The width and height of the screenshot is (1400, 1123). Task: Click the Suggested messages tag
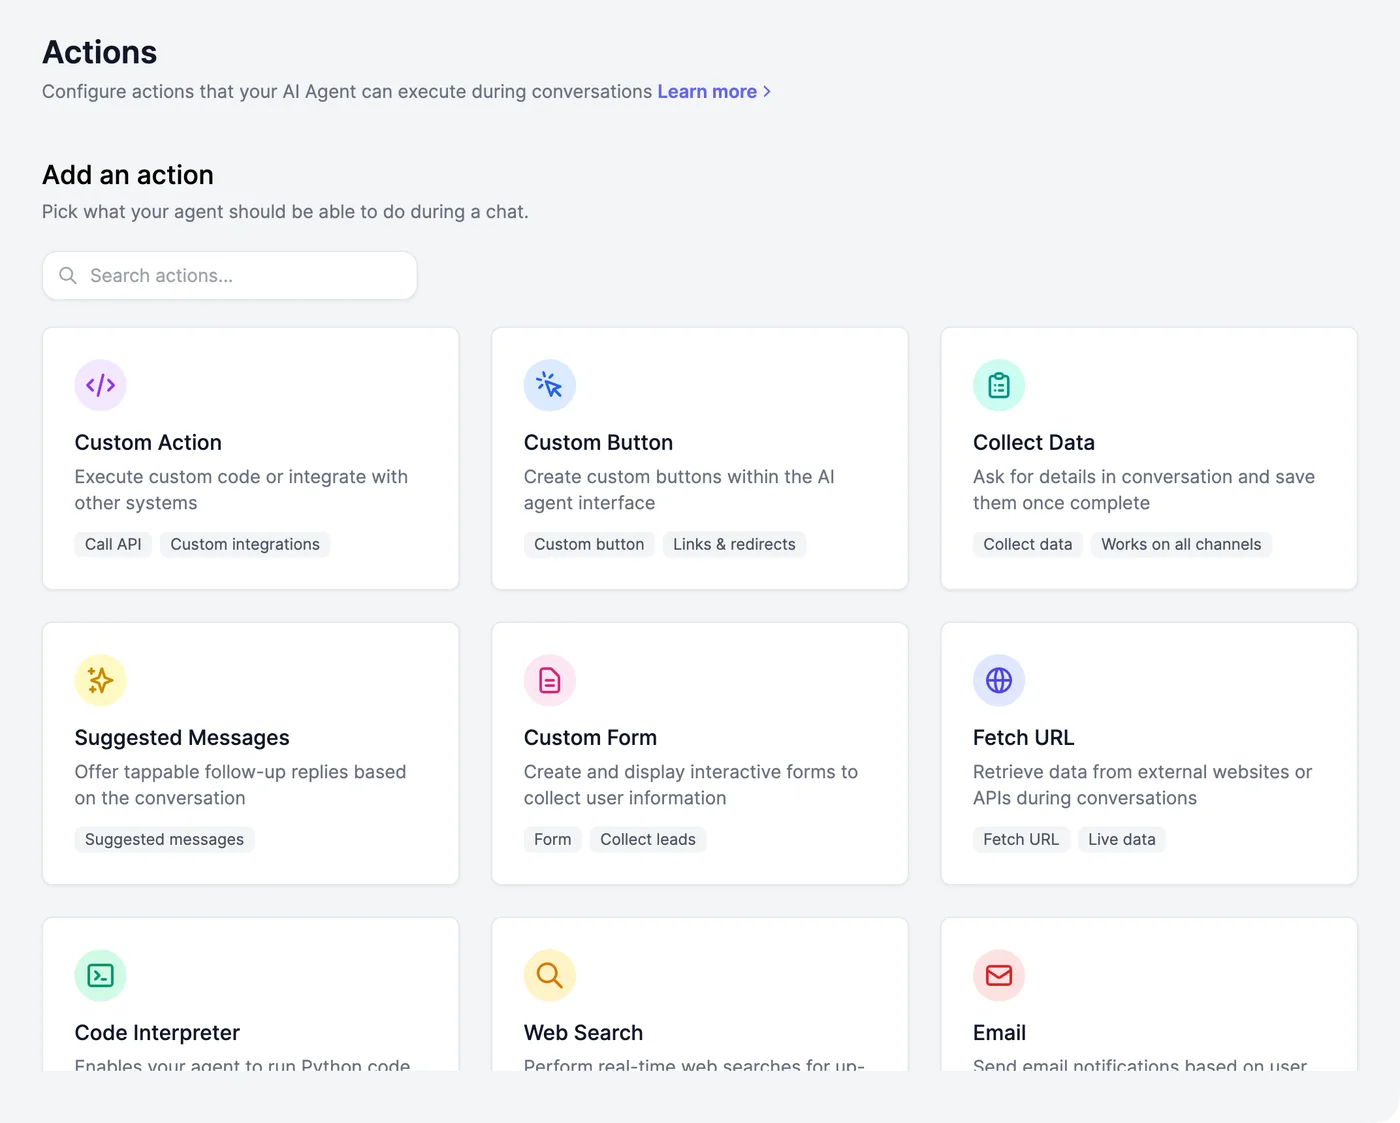(x=164, y=839)
